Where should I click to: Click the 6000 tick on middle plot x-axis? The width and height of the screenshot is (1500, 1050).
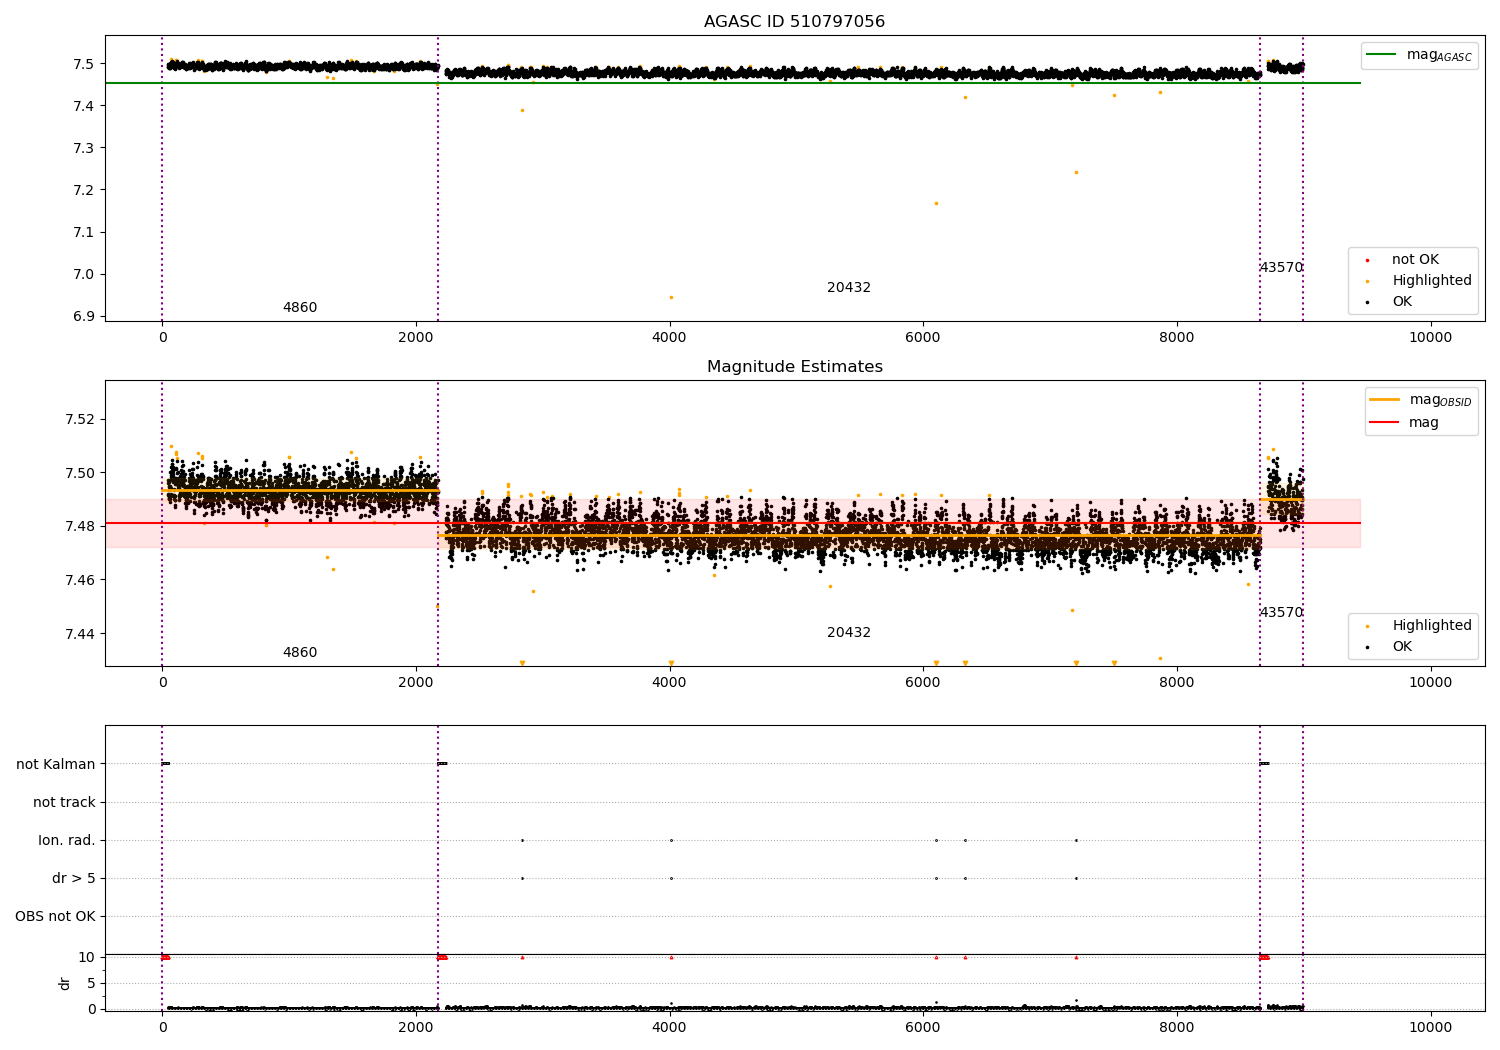(923, 683)
